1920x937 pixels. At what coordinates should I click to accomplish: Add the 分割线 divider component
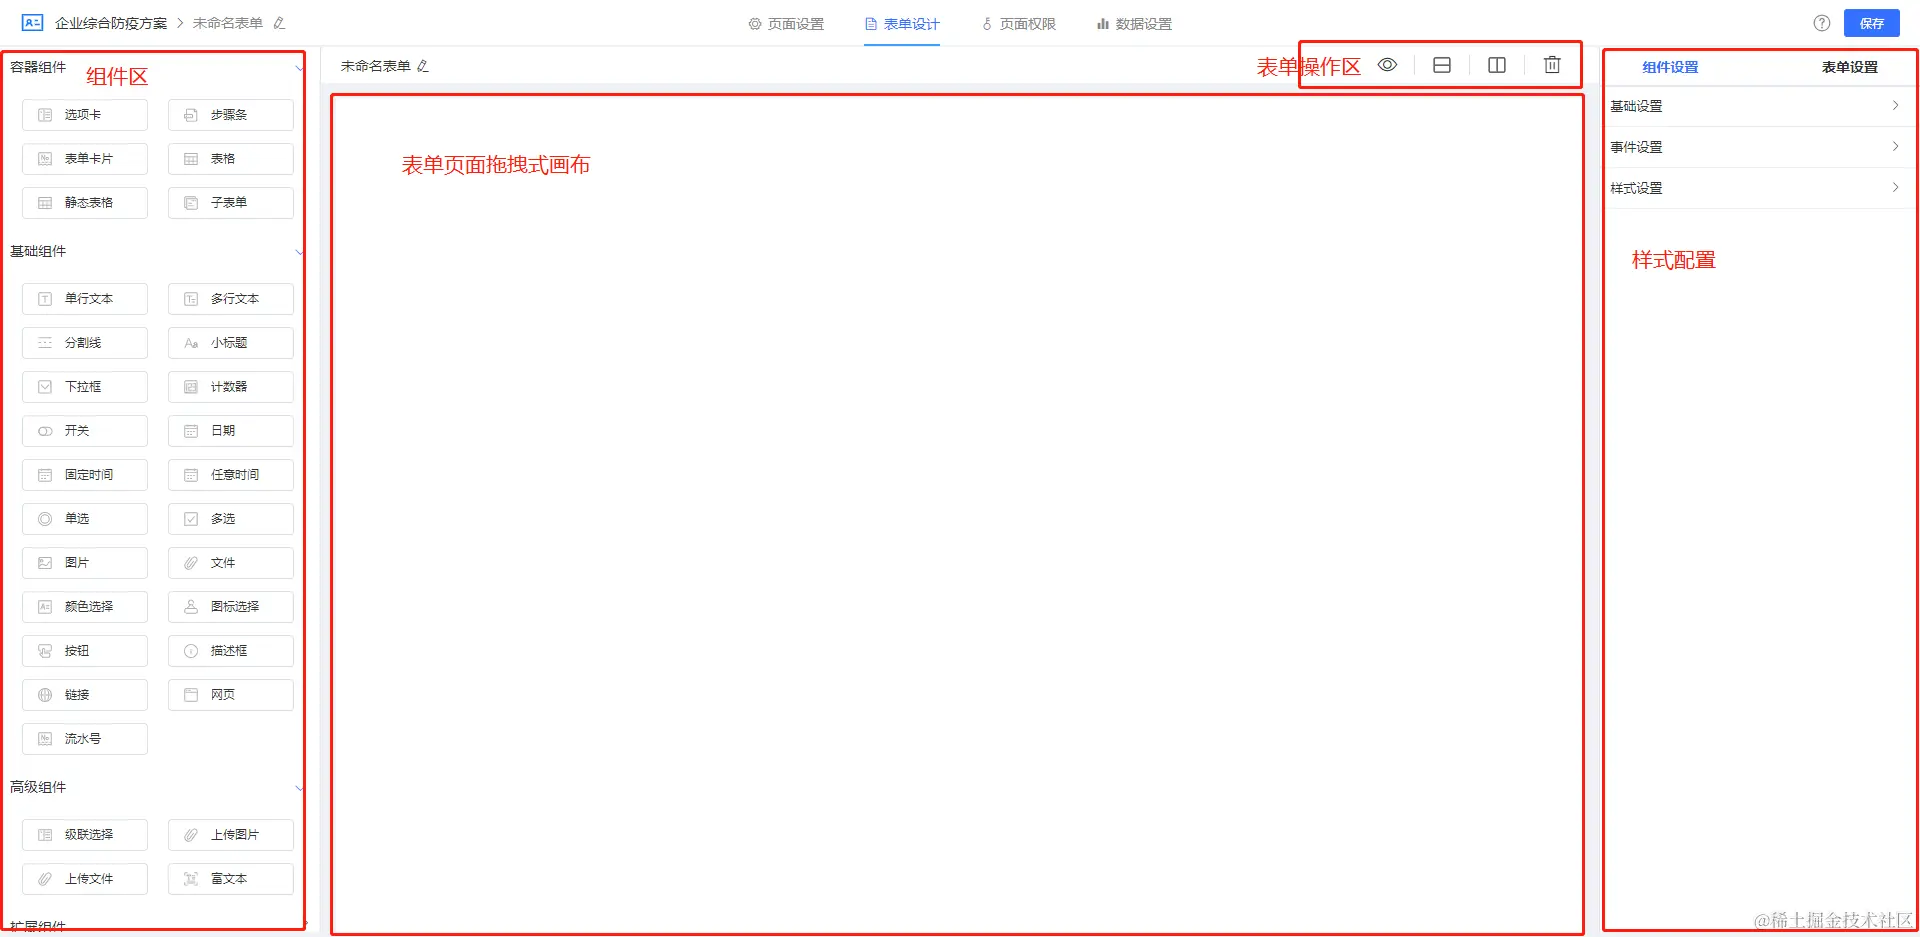click(85, 343)
